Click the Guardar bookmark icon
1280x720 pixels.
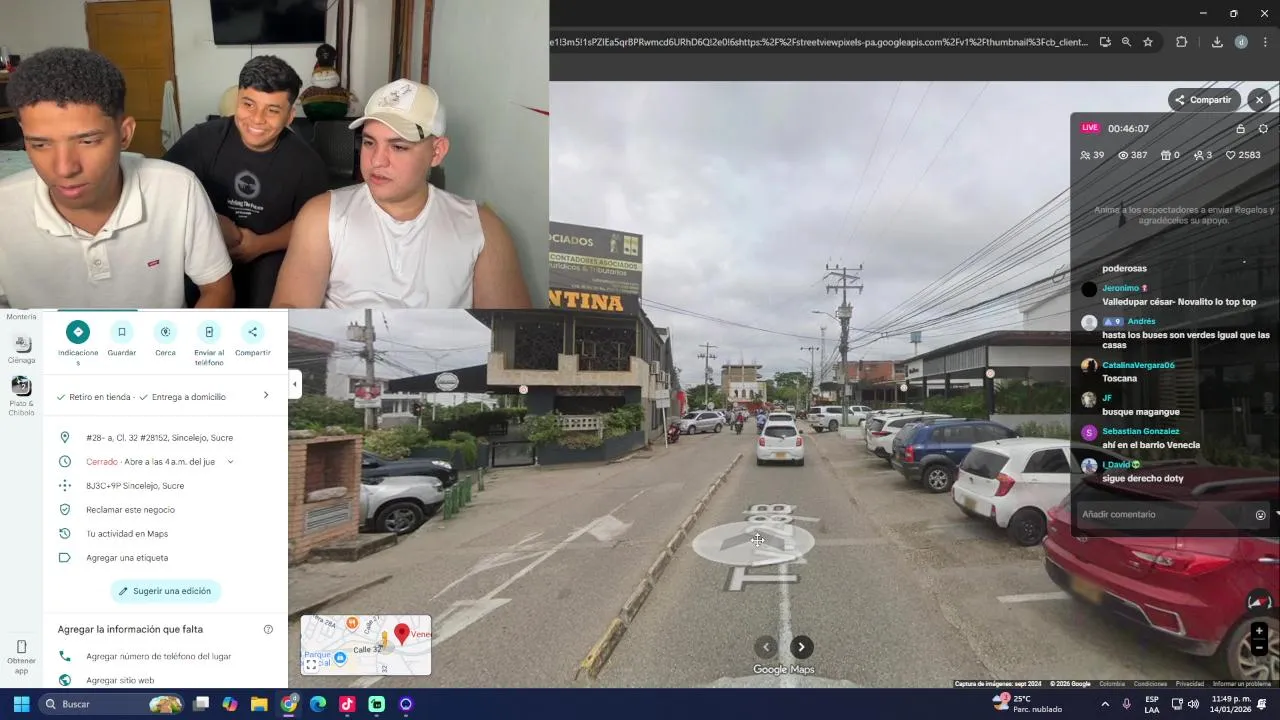[122, 332]
